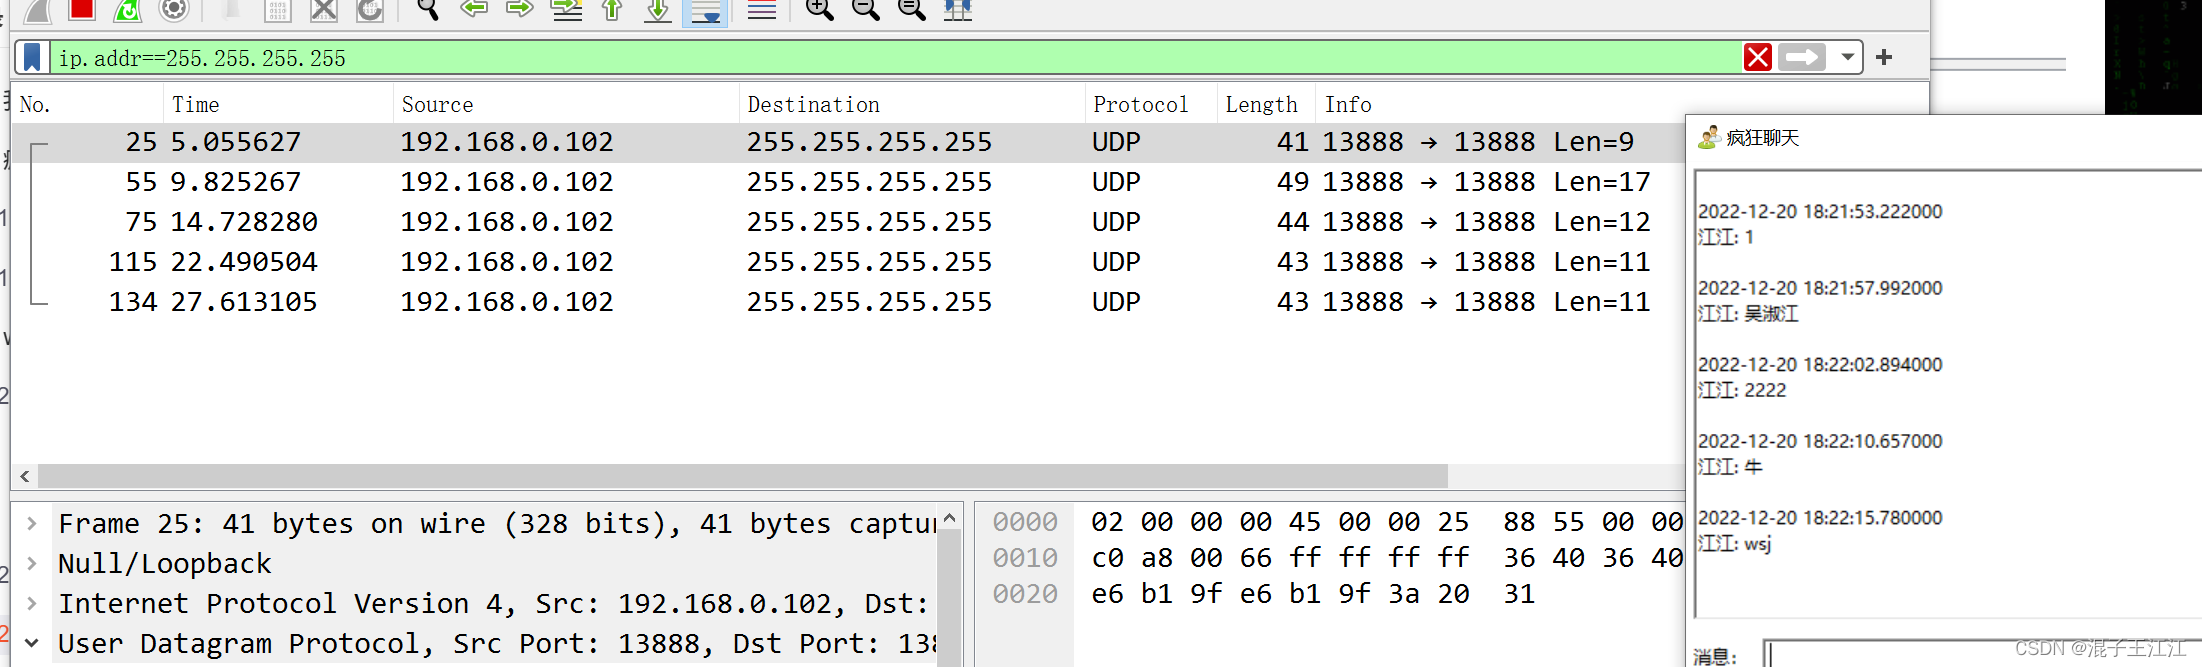
Task: Go back in packet history
Action: 473,9
